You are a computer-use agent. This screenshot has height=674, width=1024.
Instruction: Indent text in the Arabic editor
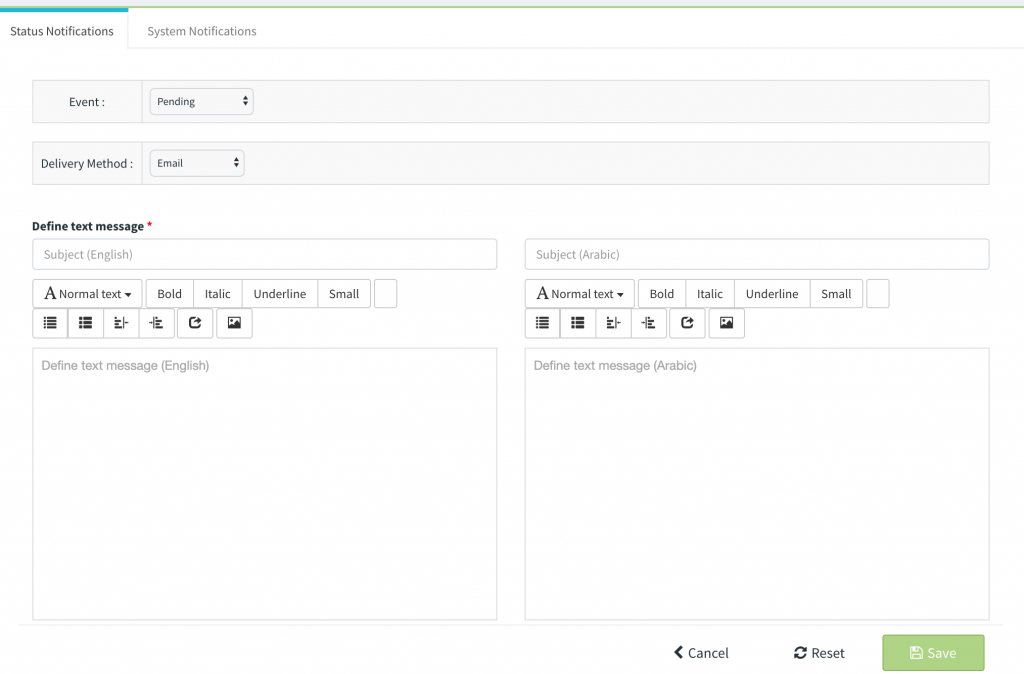[x=648, y=323]
